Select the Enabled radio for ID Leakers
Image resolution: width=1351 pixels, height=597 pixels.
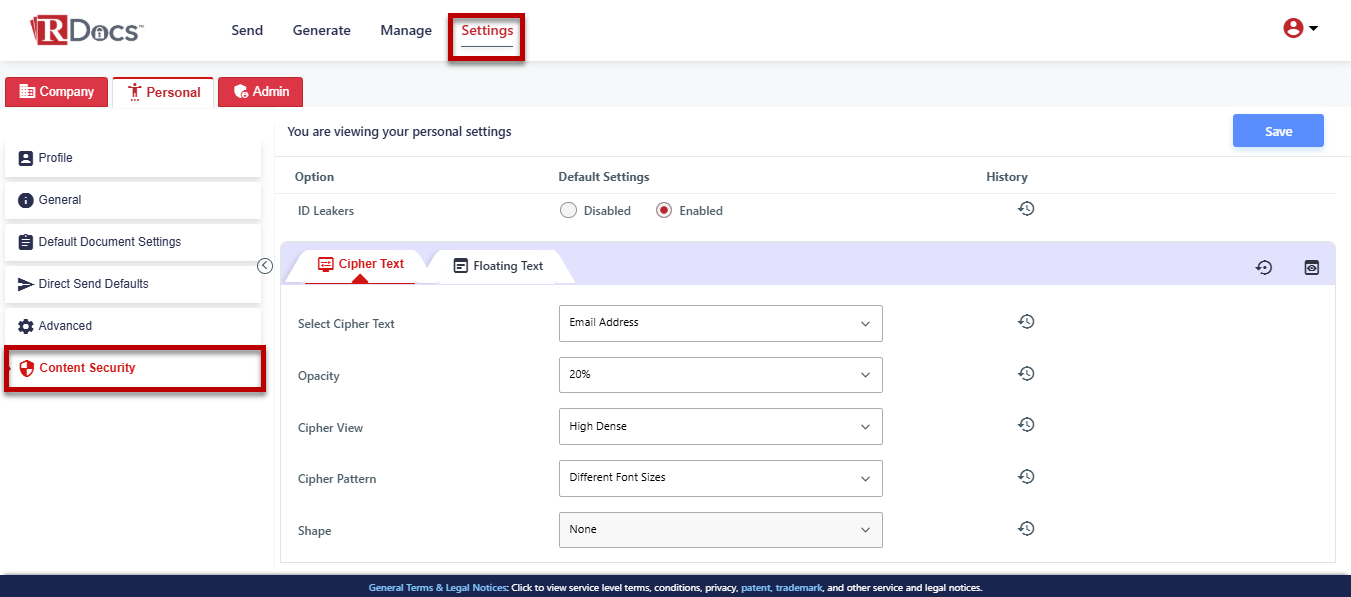[664, 211]
